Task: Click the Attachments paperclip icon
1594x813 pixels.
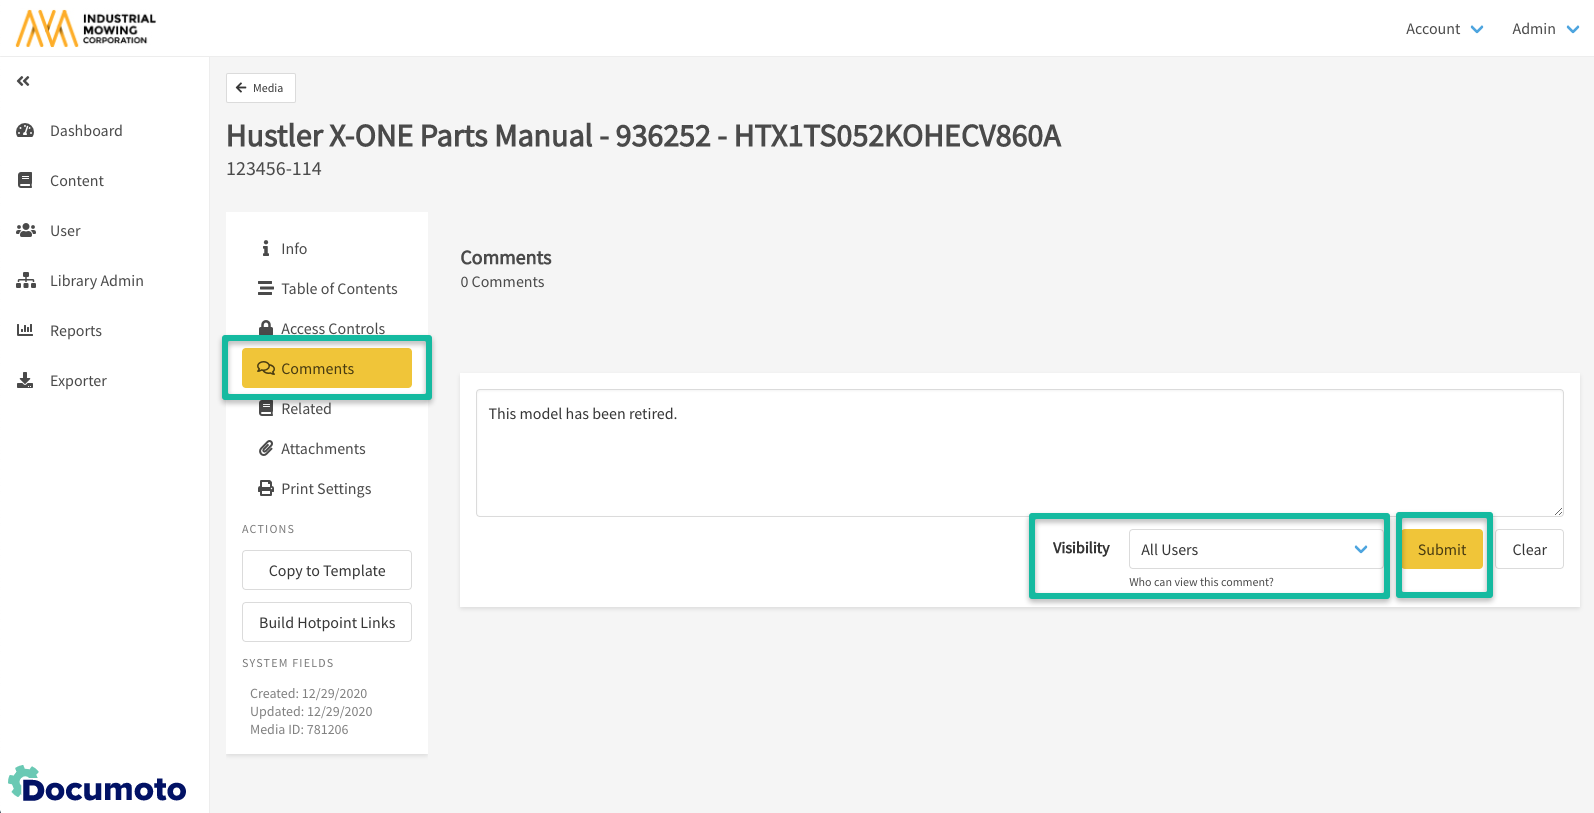Action: (x=266, y=449)
